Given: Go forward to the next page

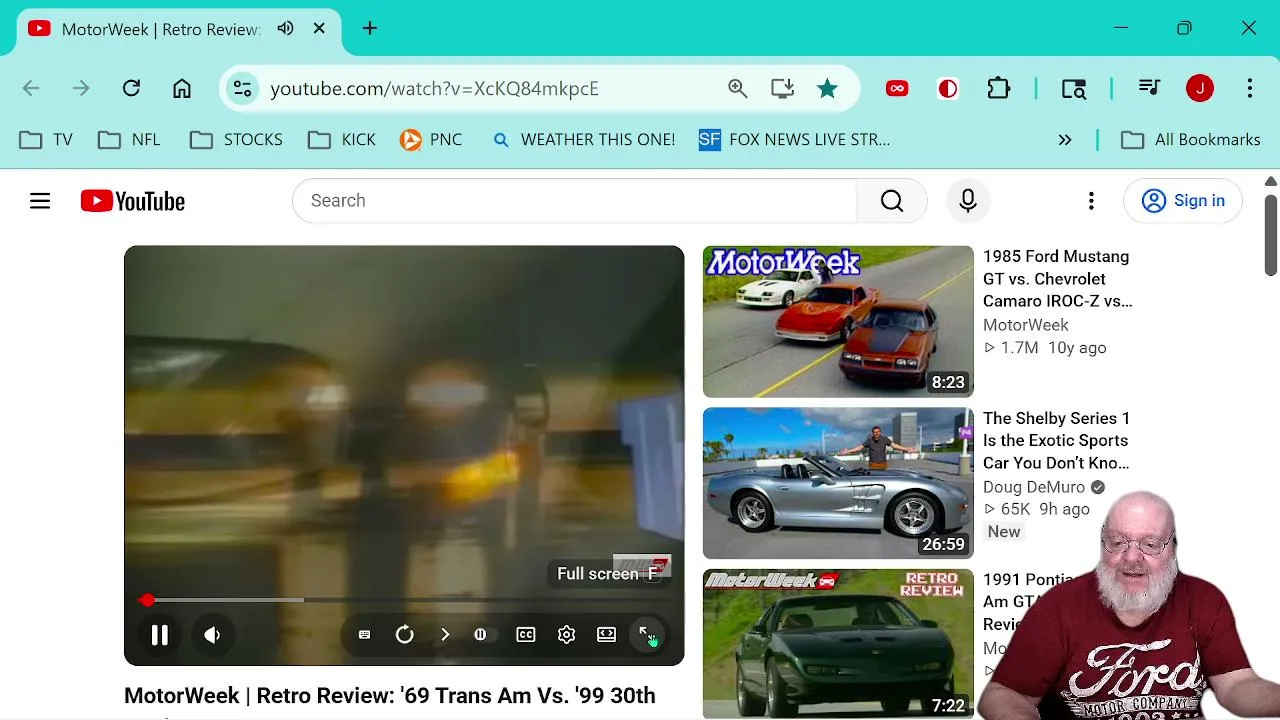Looking at the screenshot, I should click(81, 89).
